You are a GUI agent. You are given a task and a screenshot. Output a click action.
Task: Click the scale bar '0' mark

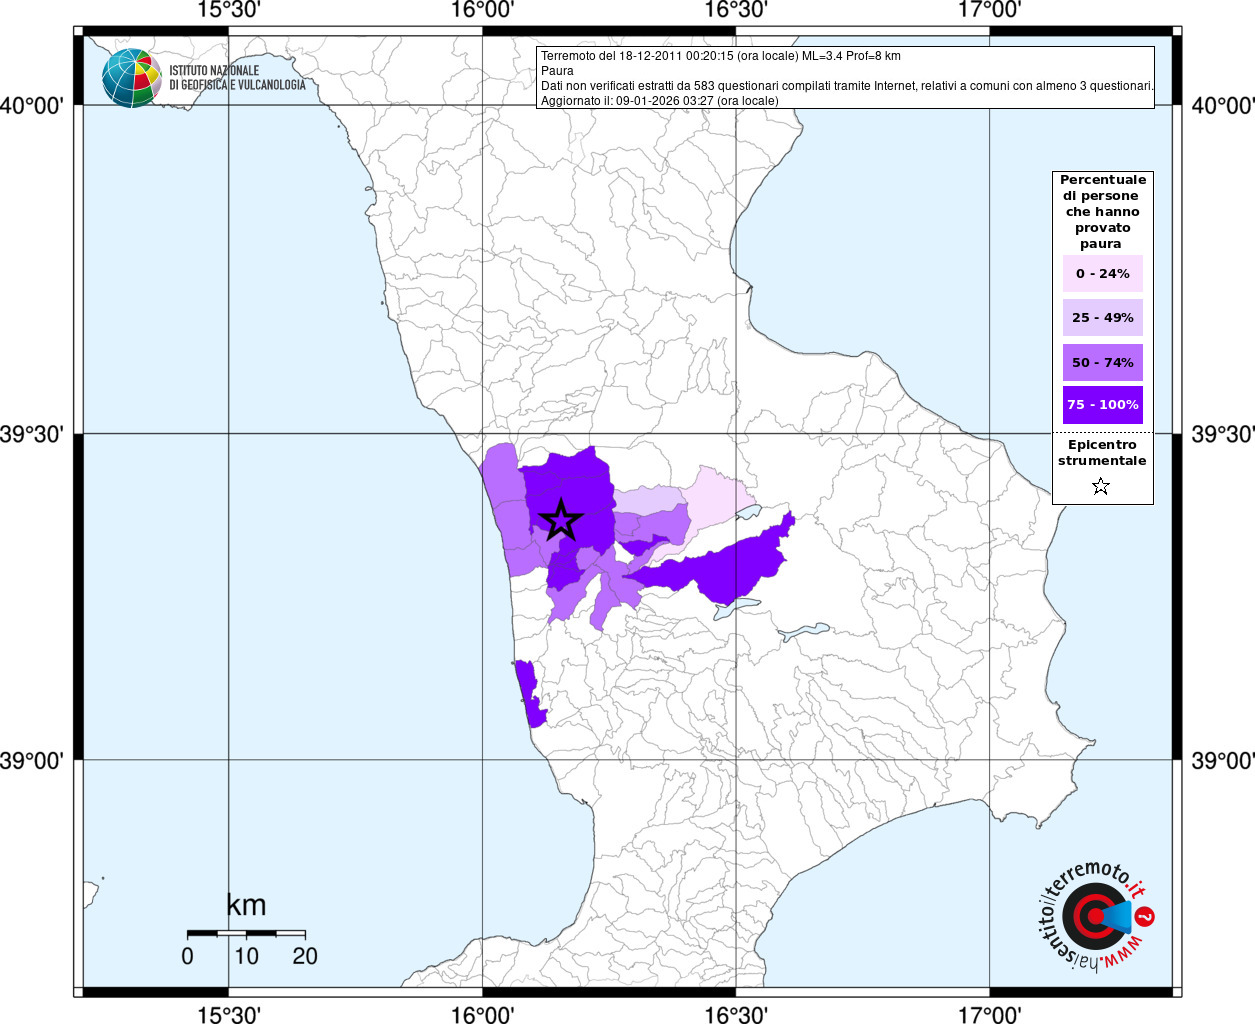point(187,956)
